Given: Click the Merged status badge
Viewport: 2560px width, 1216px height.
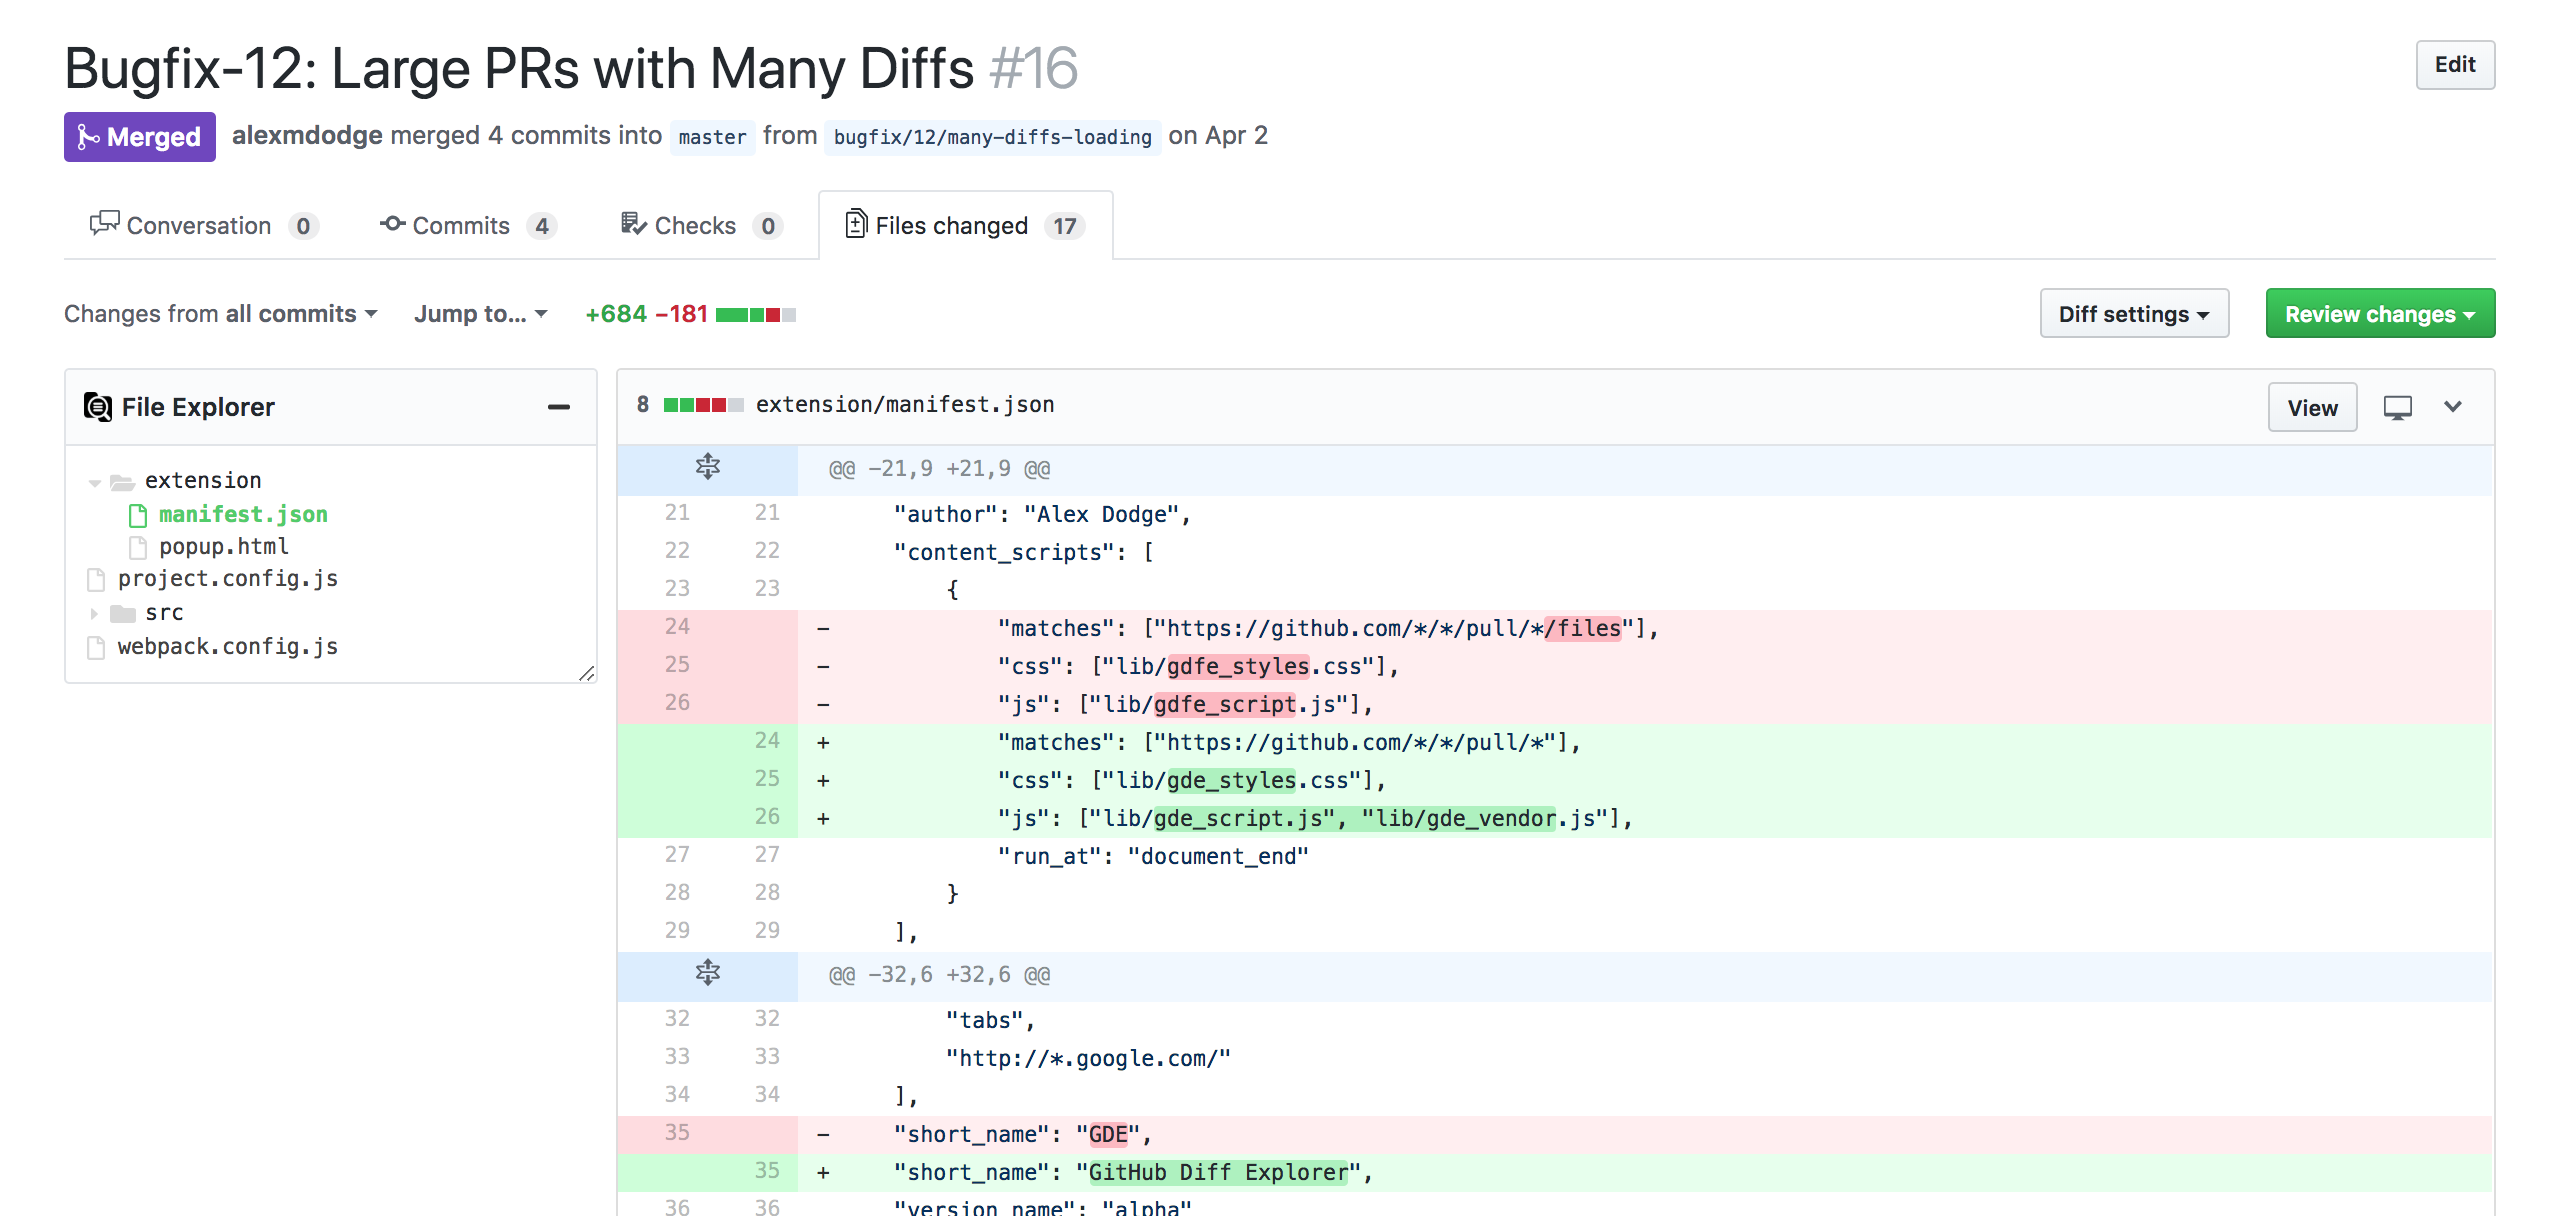Looking at the screenshot, I should tap(140, 137).
